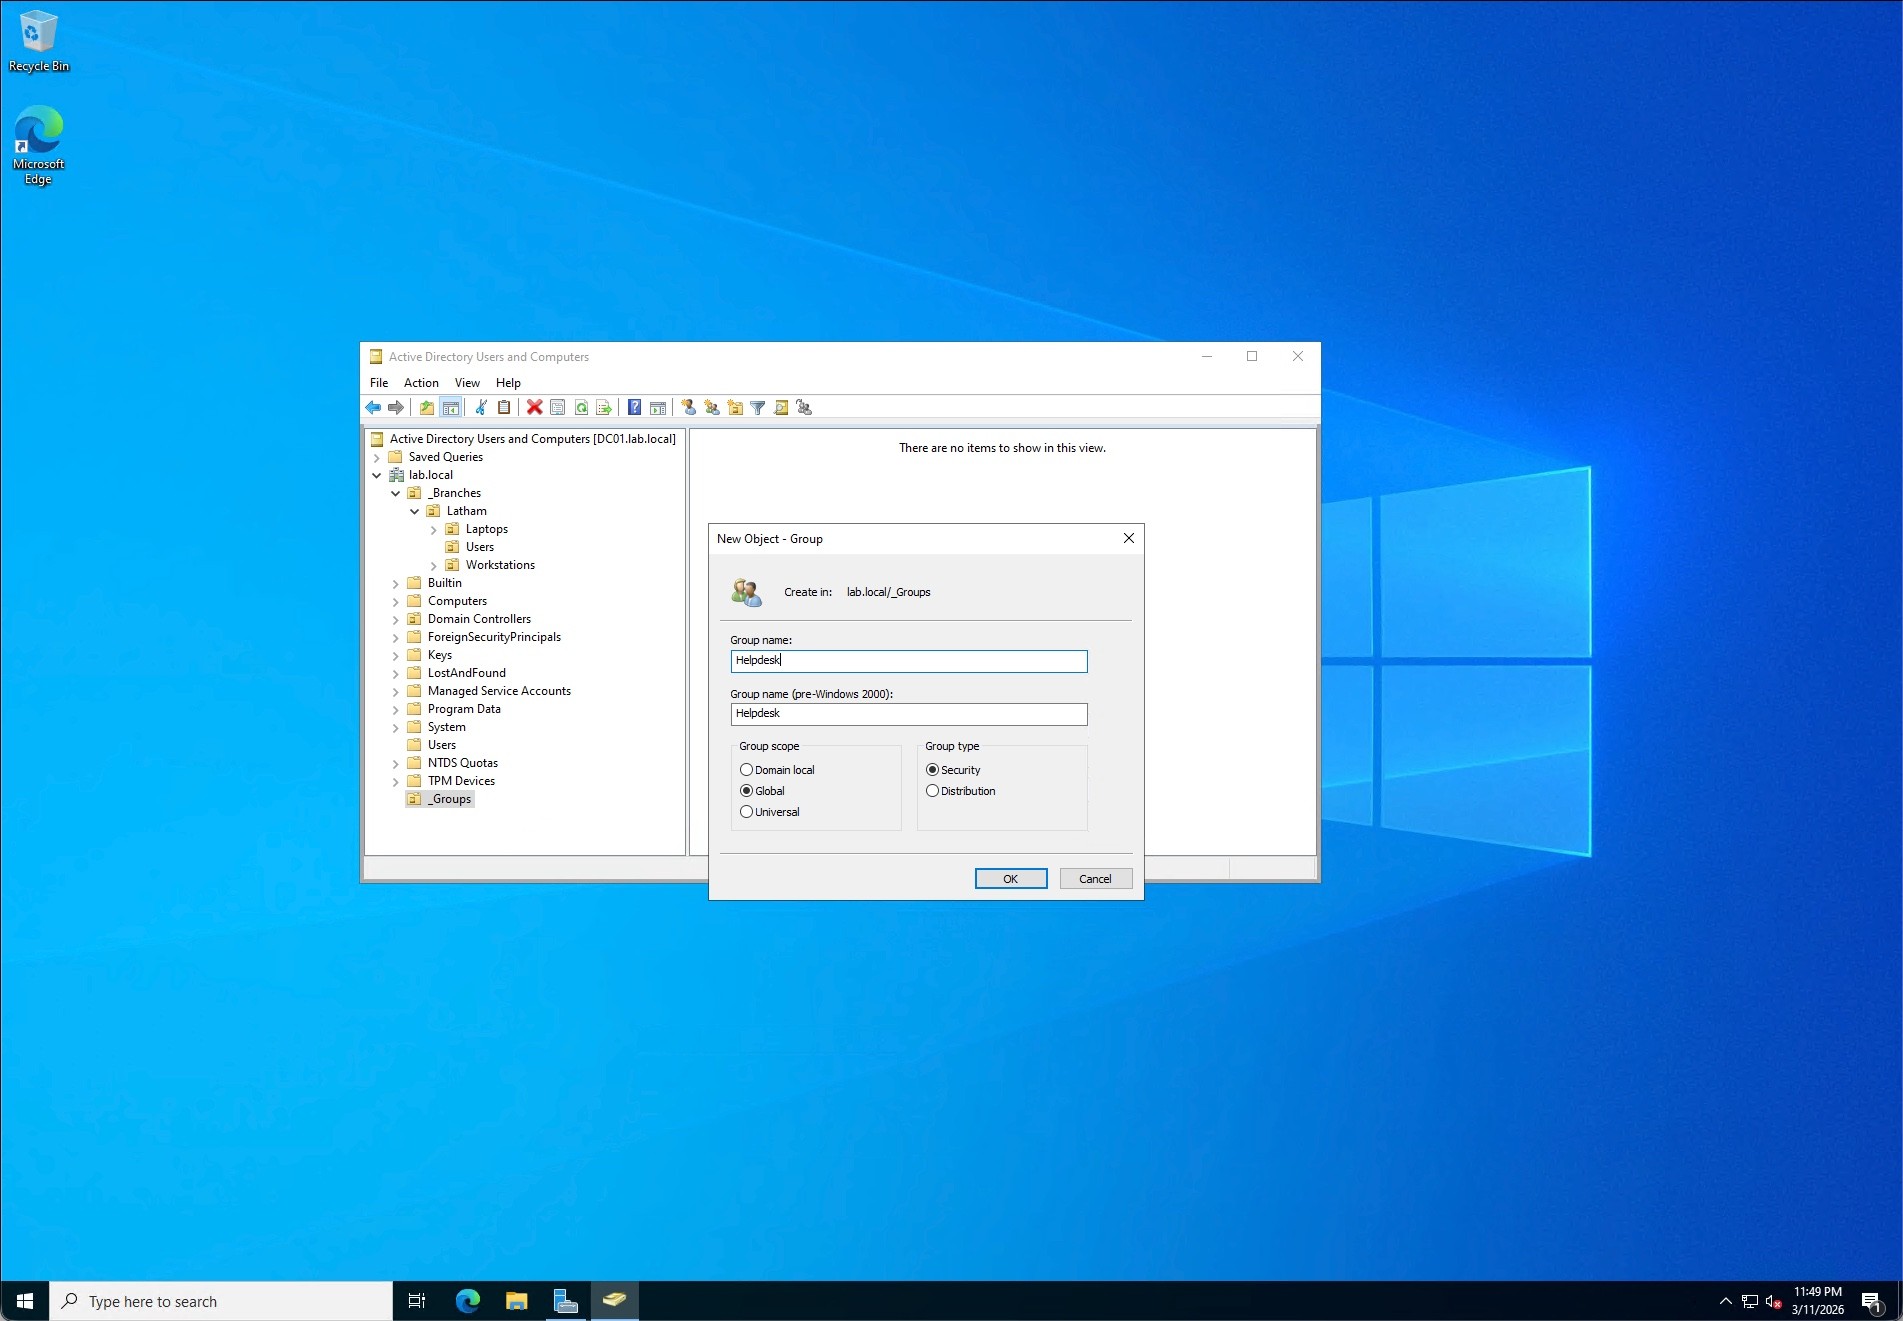Open the Action menu
The image size is (1903, 1321).
click(421, 383)
